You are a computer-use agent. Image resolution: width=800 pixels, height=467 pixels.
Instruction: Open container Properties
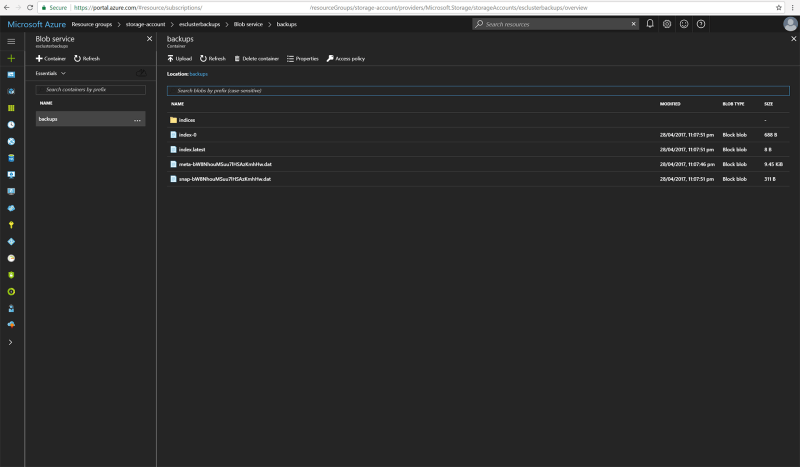click(303, 59)
